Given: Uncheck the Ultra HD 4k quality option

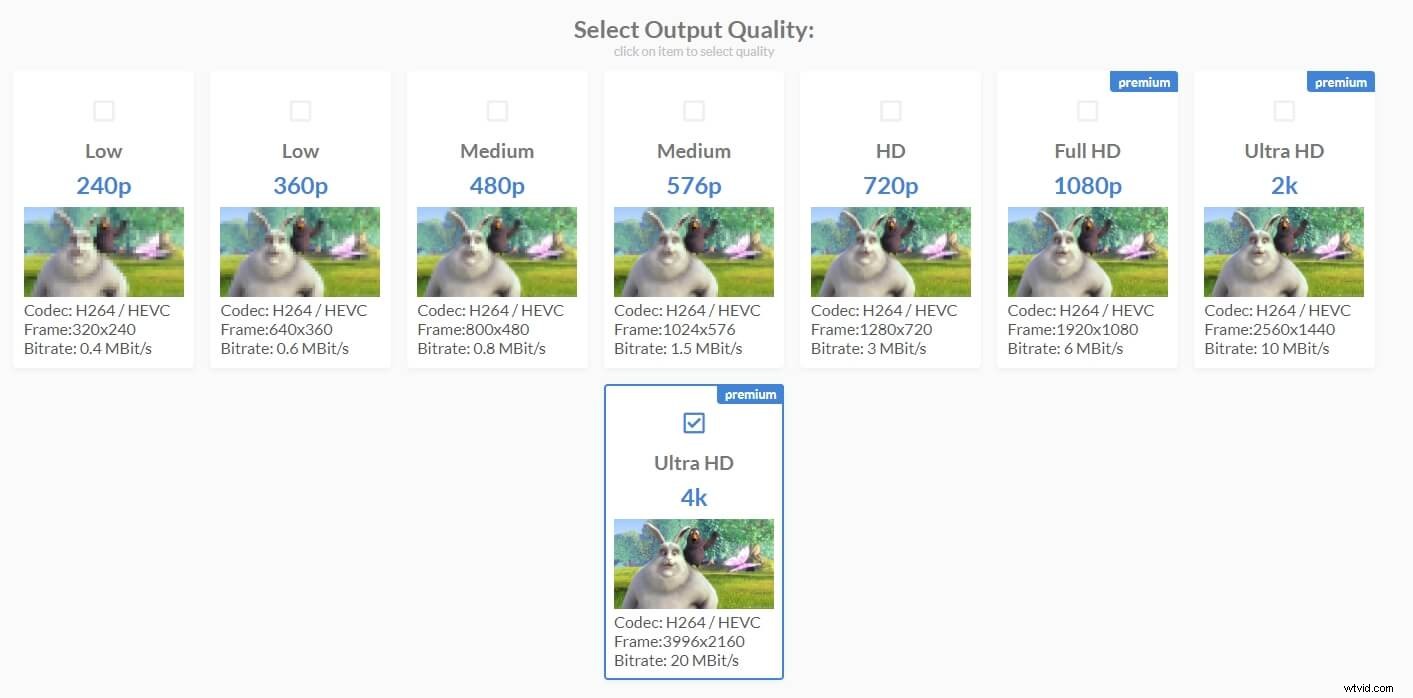Looking at the screenshot, I should 694,422.
